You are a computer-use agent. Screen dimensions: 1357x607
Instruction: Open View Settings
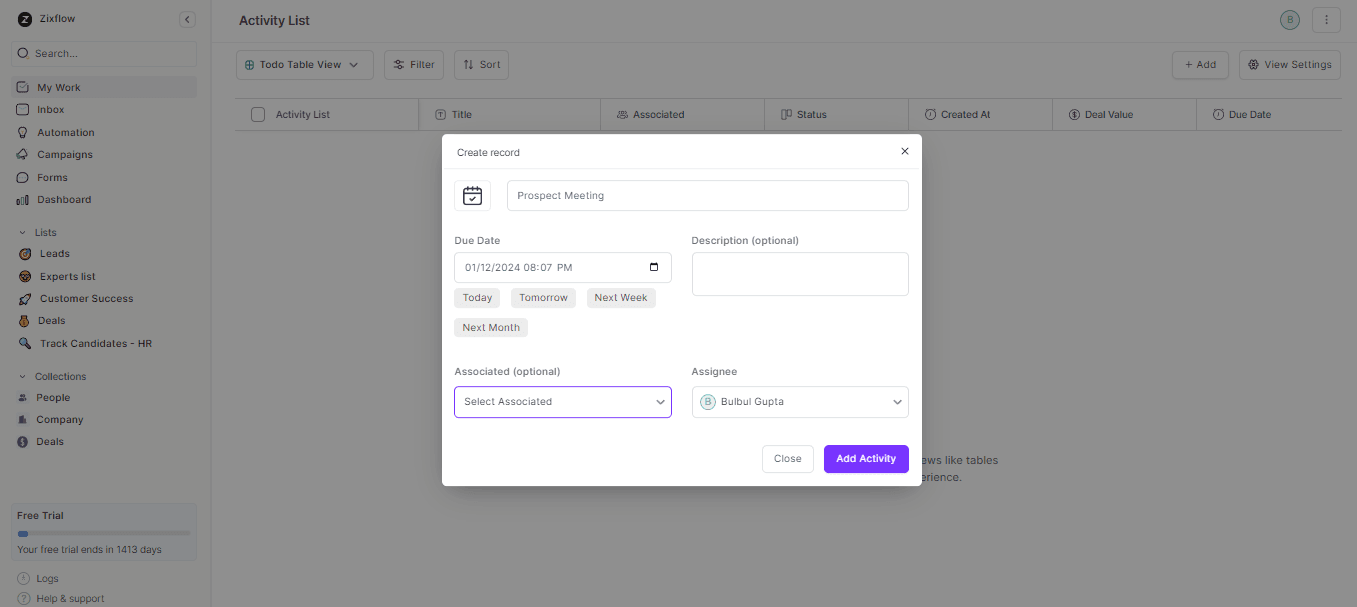[x=1289, y=64]
